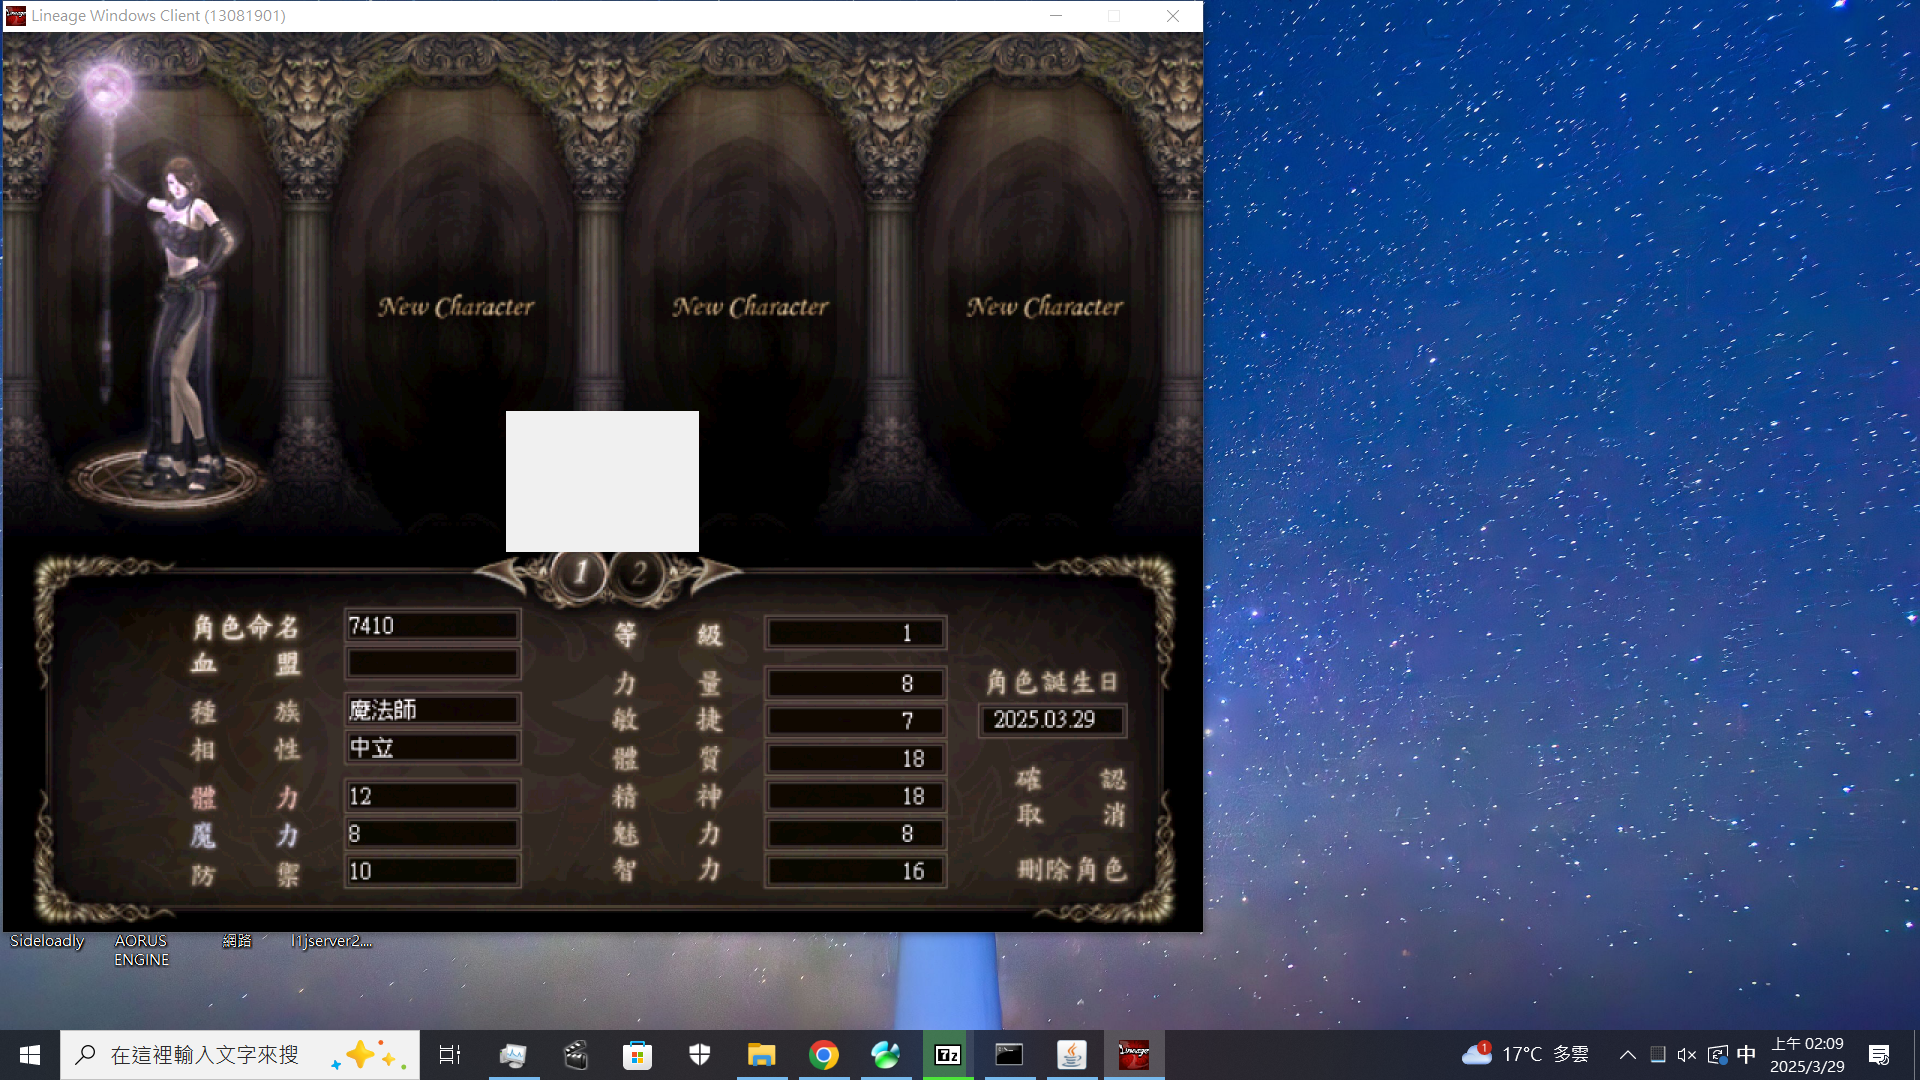The width and height of the screenshot is (1920, 1080).
Task: Click the 體力 value 12
Action: [432, 796]
